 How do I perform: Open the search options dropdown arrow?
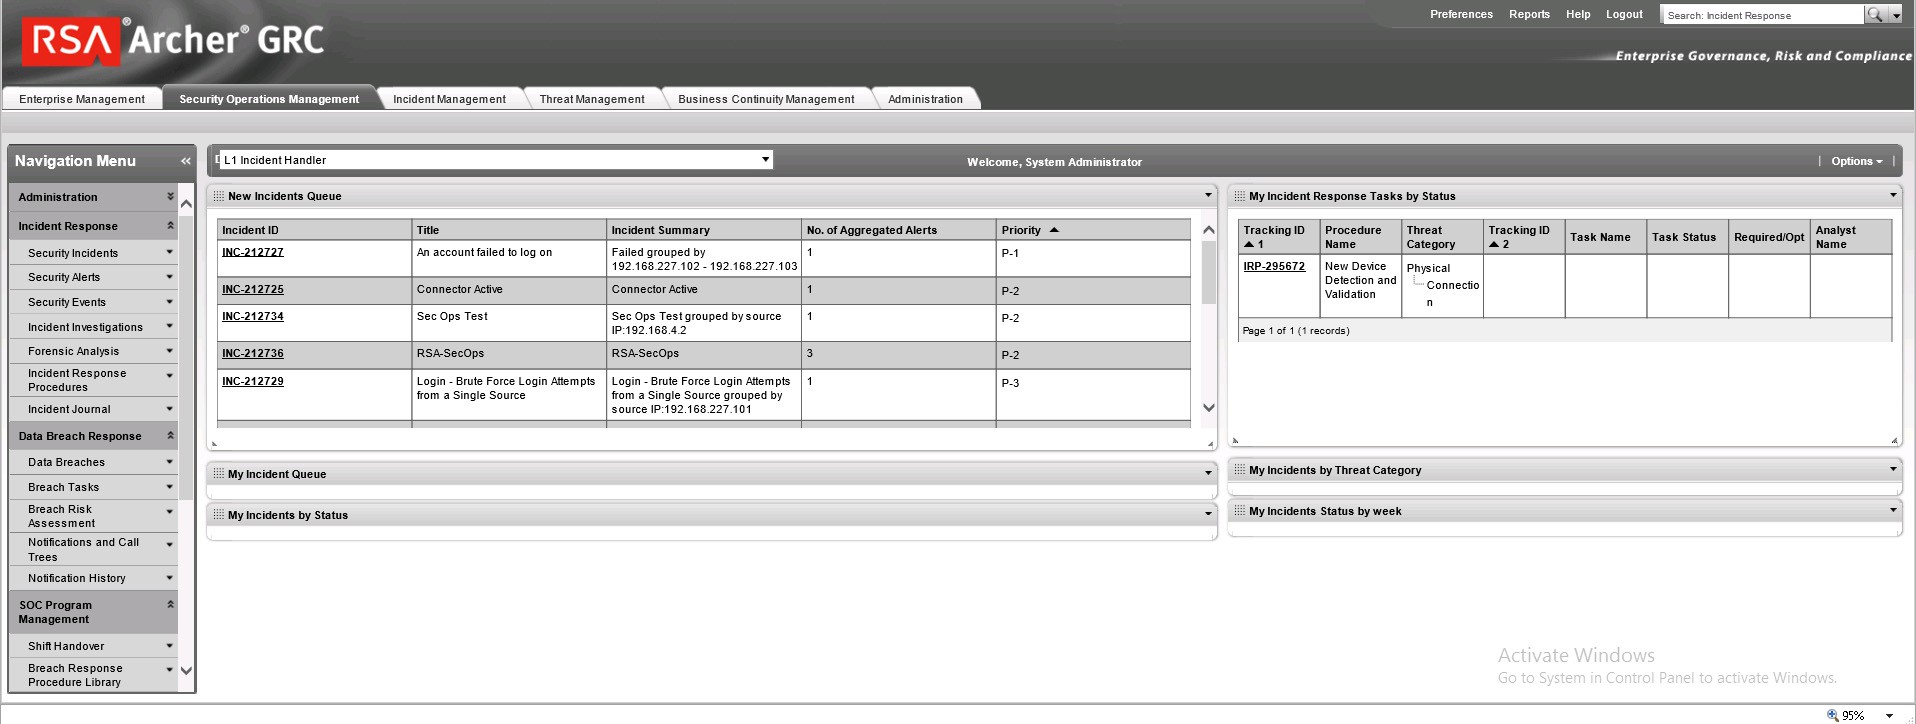click(1896, 15)
